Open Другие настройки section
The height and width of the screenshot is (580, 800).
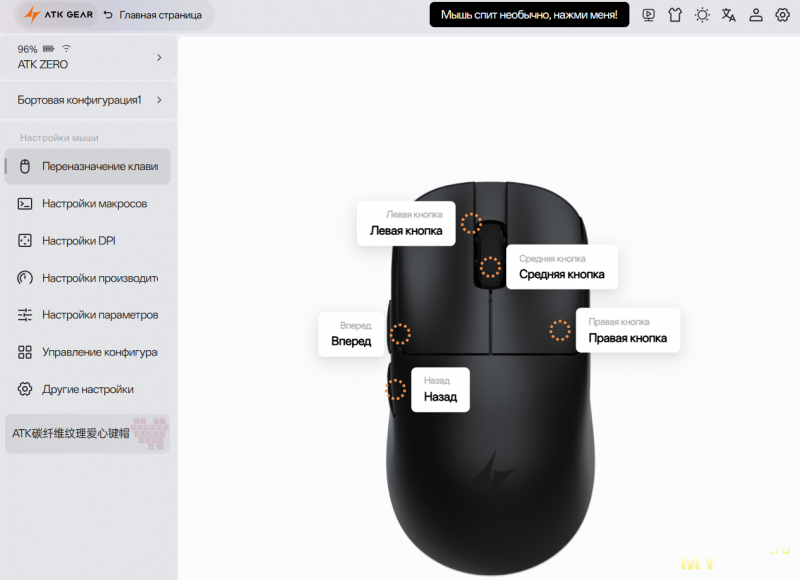point(88,389)
